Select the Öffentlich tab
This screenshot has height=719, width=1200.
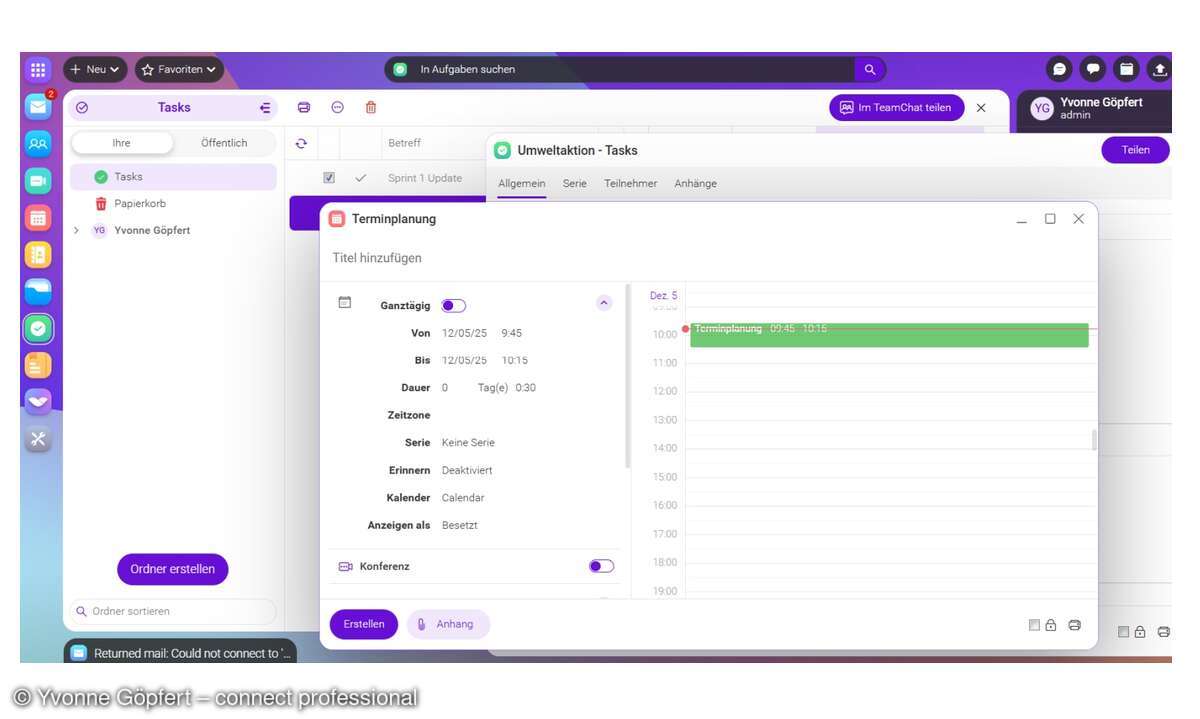224,143
